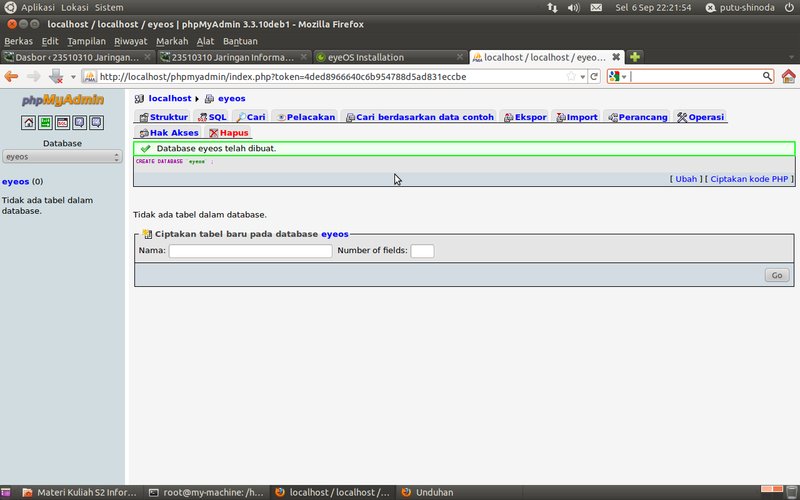Open the Database dropdown showing eyeos
Viewport: 800px width, 500px height.
(62, 157)
